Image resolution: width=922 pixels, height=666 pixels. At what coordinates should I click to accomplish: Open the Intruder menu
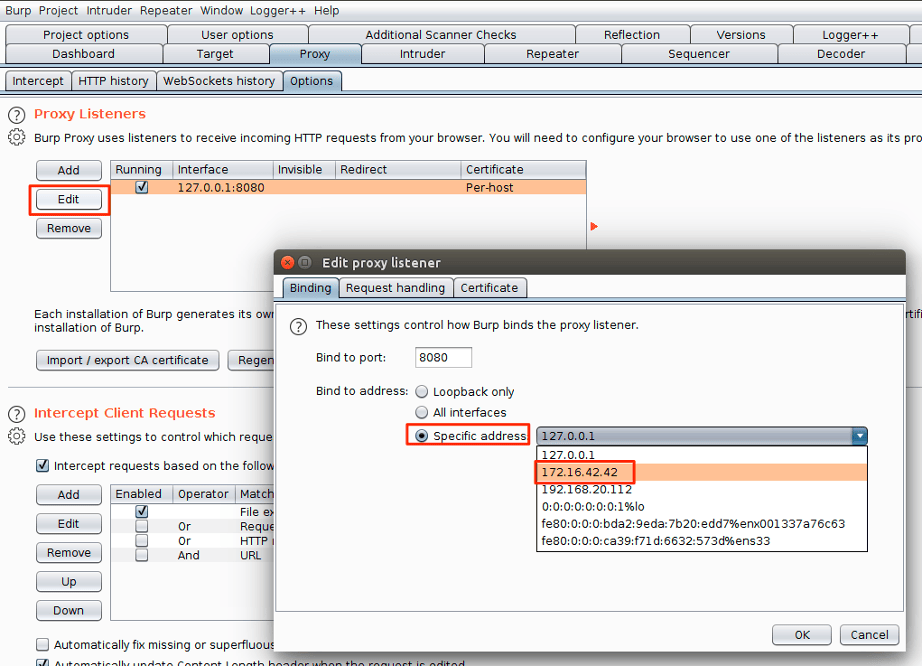[x=109, y=10]
